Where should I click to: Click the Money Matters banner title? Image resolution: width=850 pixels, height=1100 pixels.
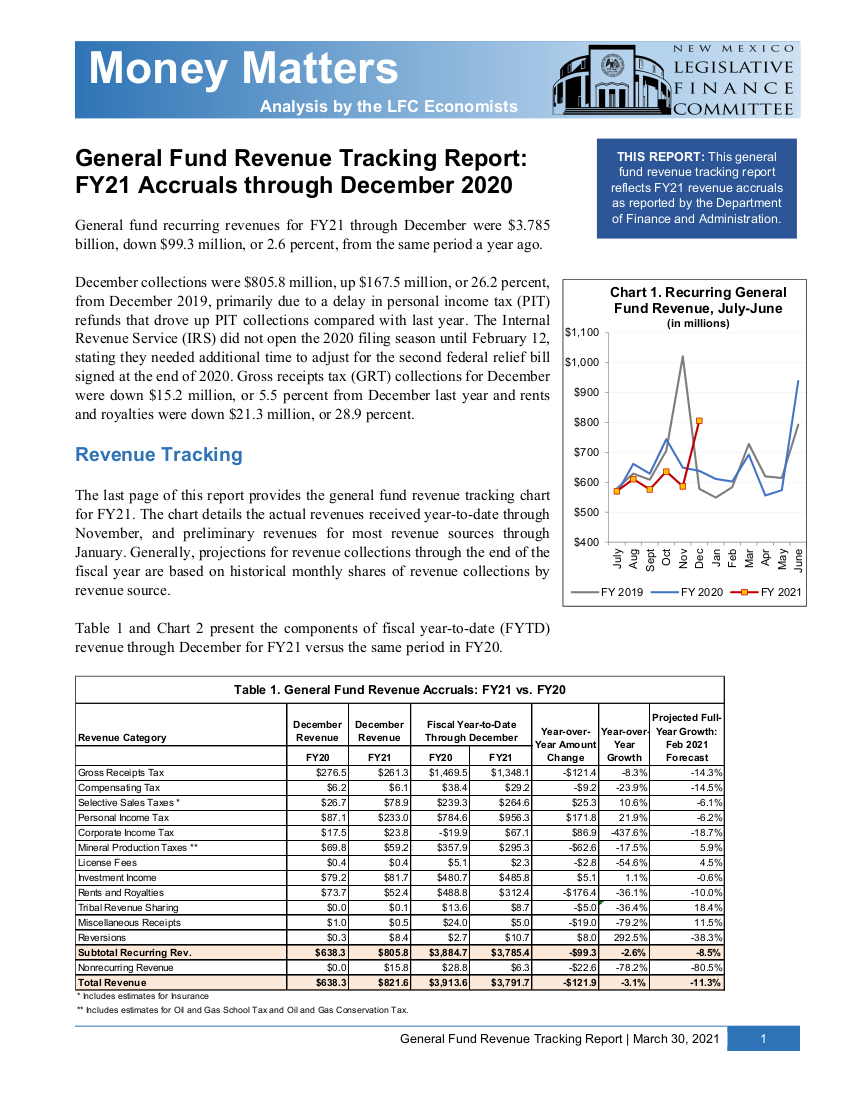point(243,68)
